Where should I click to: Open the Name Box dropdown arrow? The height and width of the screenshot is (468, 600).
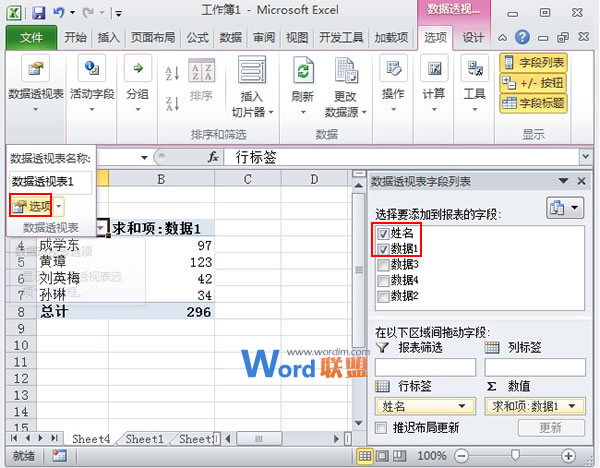[x=144, y=157]
